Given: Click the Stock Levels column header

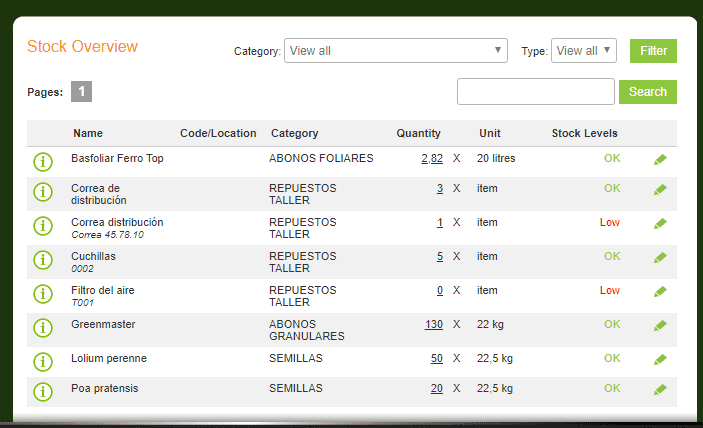Looking at the screenshot, I should [x=585, y=133].
